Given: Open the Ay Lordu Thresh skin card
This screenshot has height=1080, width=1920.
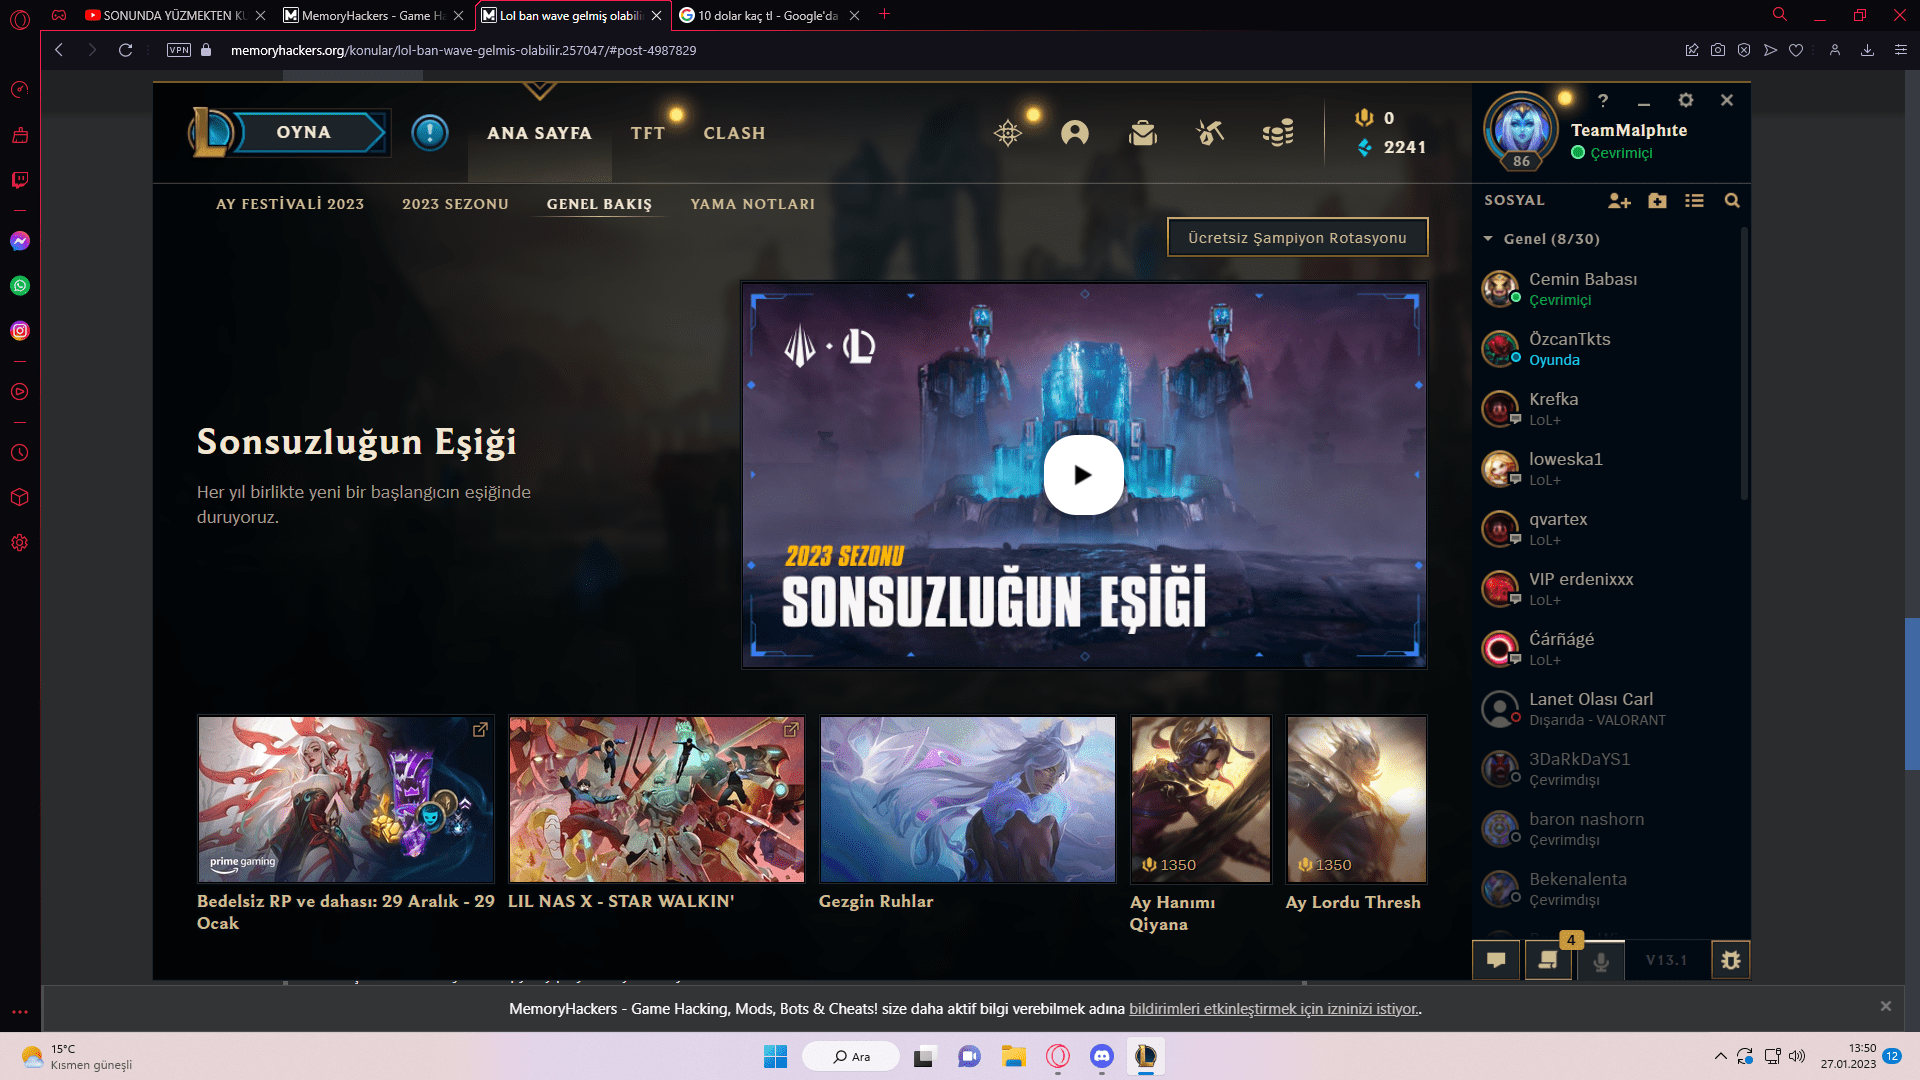Looking at the screenshot, I should 1356,799.
